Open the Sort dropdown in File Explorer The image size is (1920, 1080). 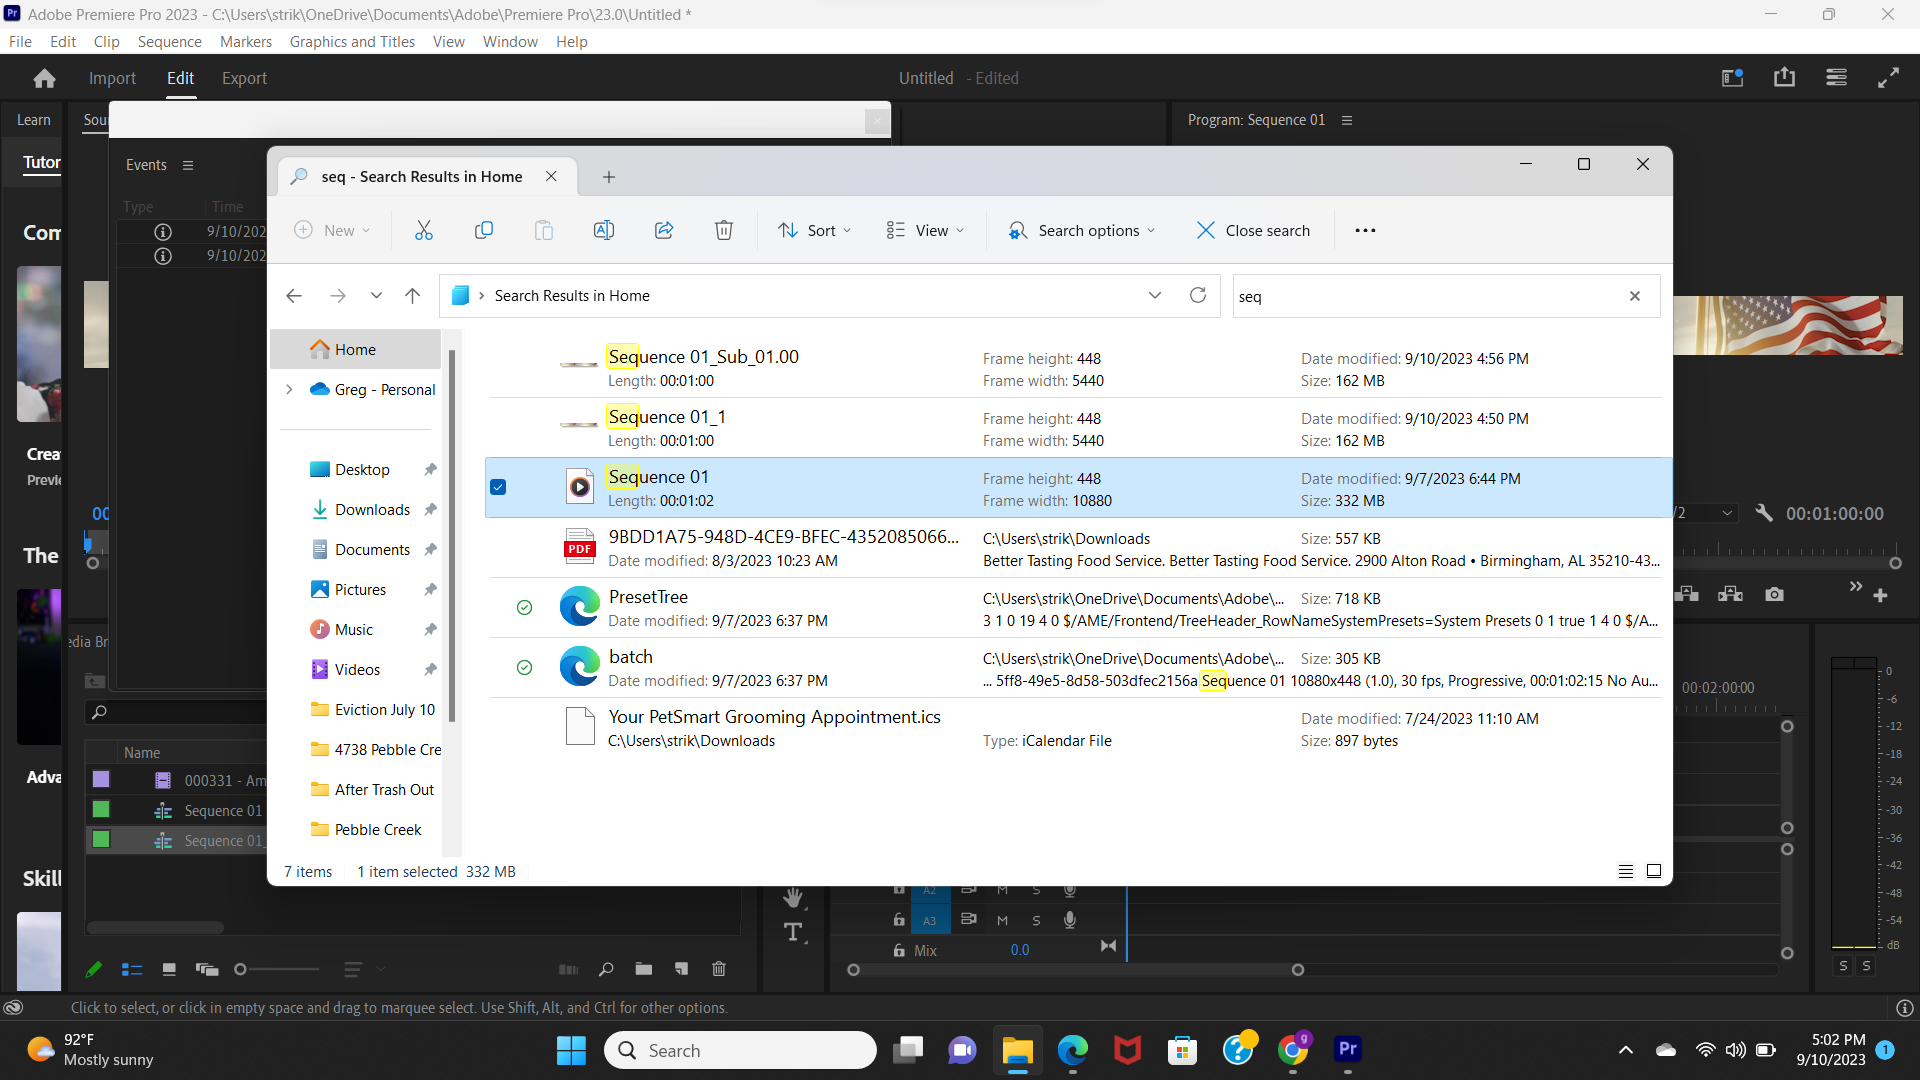click(x=814, y=230)
